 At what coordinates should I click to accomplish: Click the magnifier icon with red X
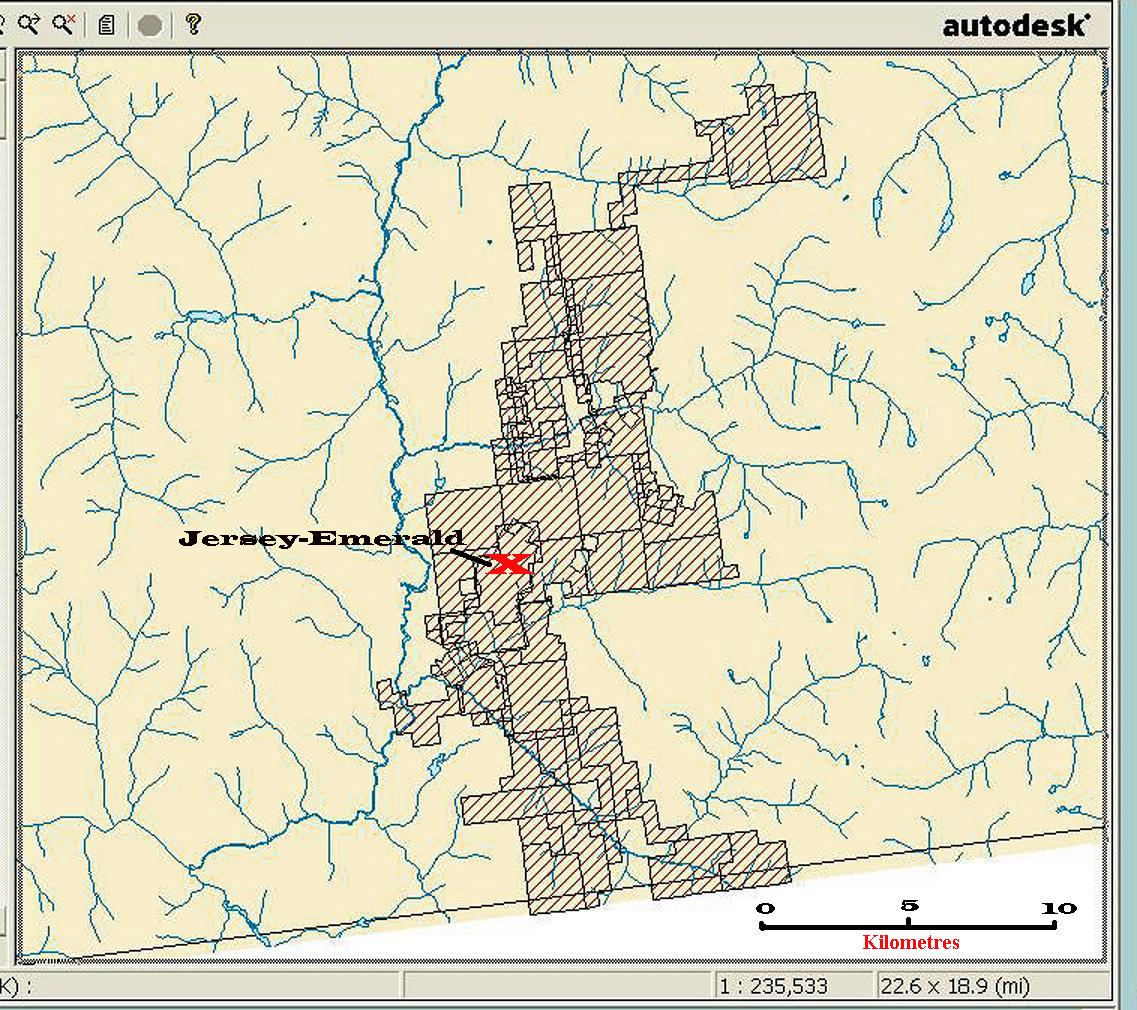click(65, 24)
